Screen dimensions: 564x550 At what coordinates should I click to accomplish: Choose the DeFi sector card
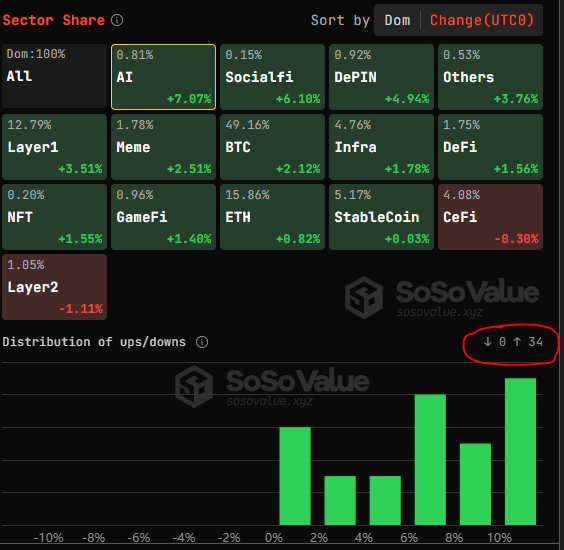[490, 147]
